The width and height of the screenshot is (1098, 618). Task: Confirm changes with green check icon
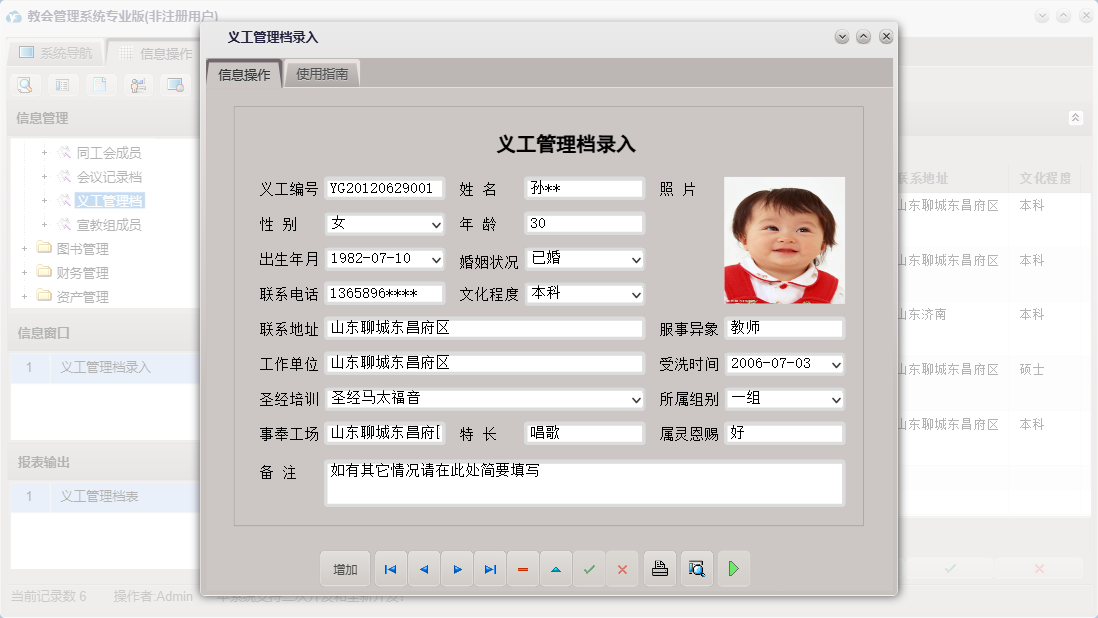(589, 568)
